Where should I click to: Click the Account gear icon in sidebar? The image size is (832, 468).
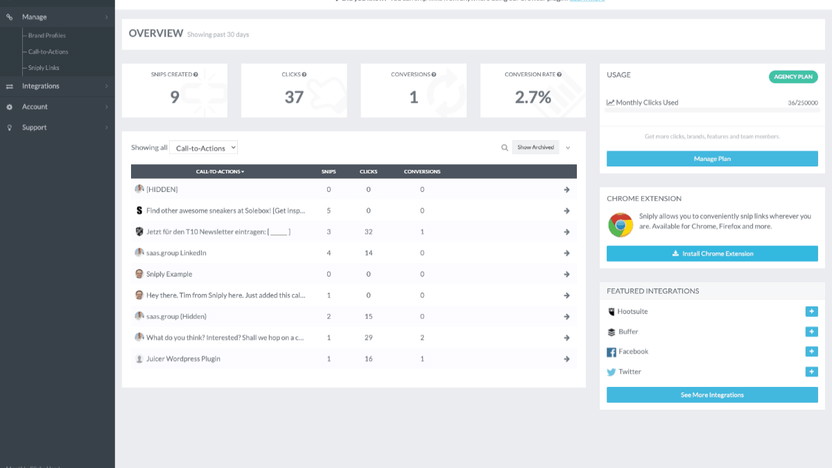click(10, 107)
